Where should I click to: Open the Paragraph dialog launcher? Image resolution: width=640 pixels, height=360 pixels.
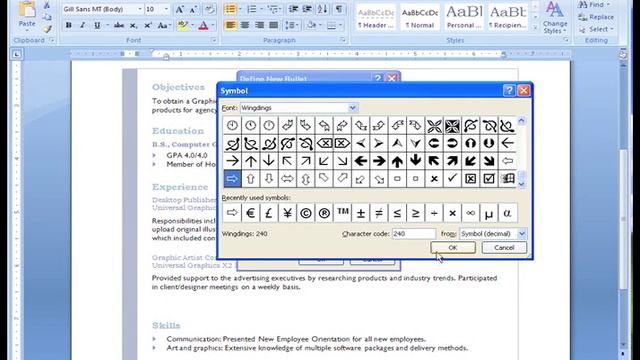coord(343,40)
